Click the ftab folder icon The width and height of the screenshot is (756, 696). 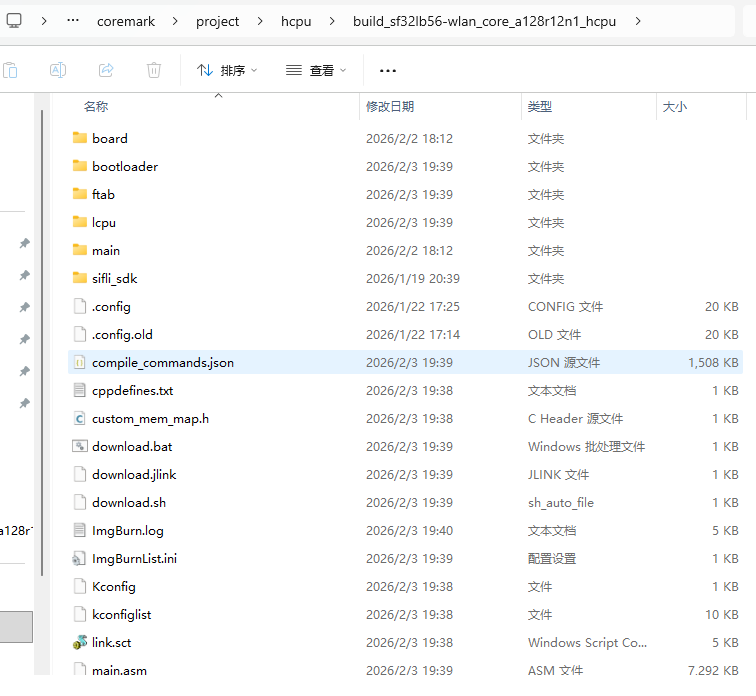click(x=80, y=194)
